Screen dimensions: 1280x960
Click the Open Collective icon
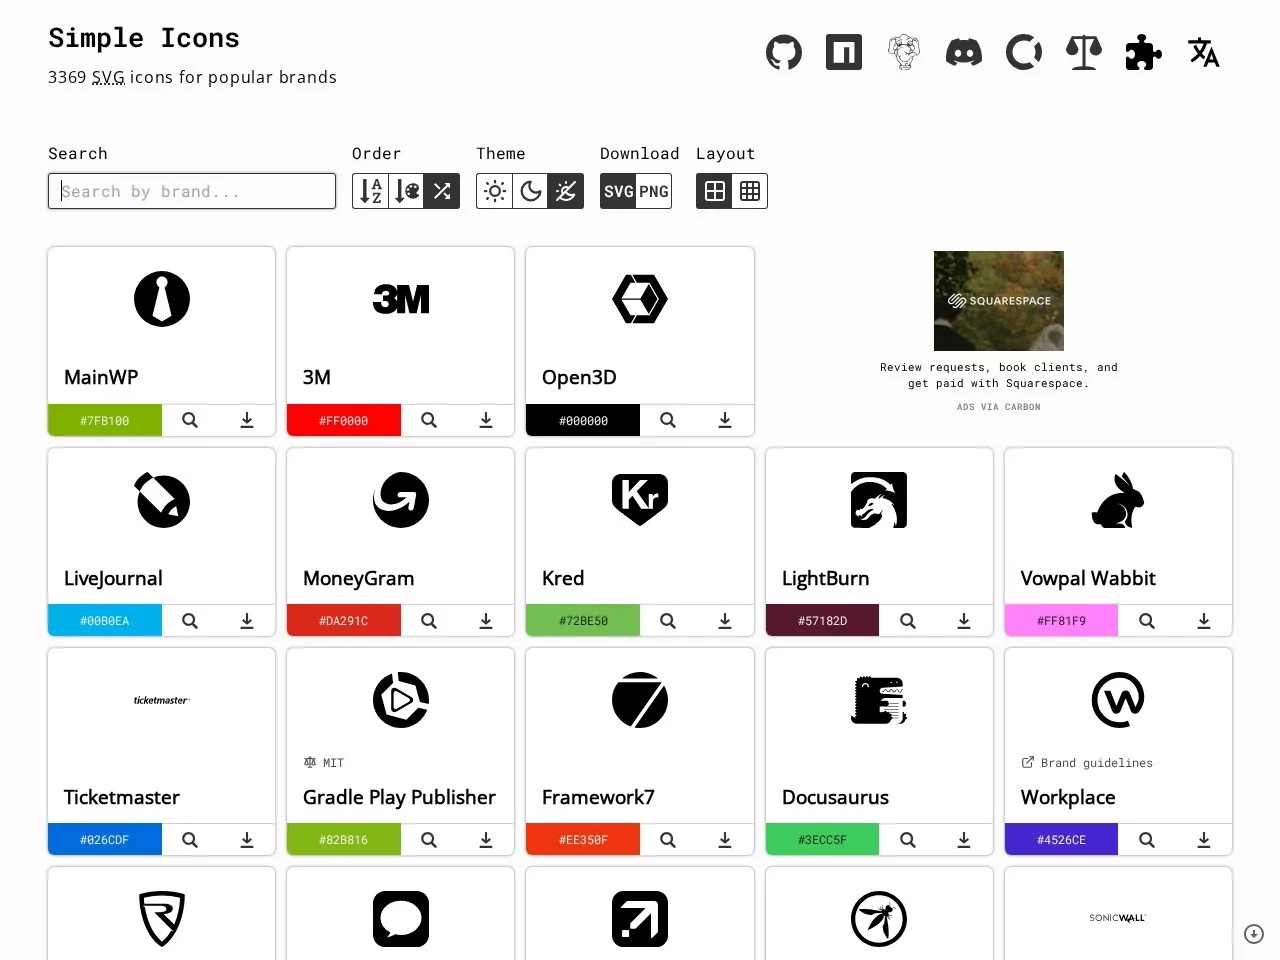[x=1024, y=52]
